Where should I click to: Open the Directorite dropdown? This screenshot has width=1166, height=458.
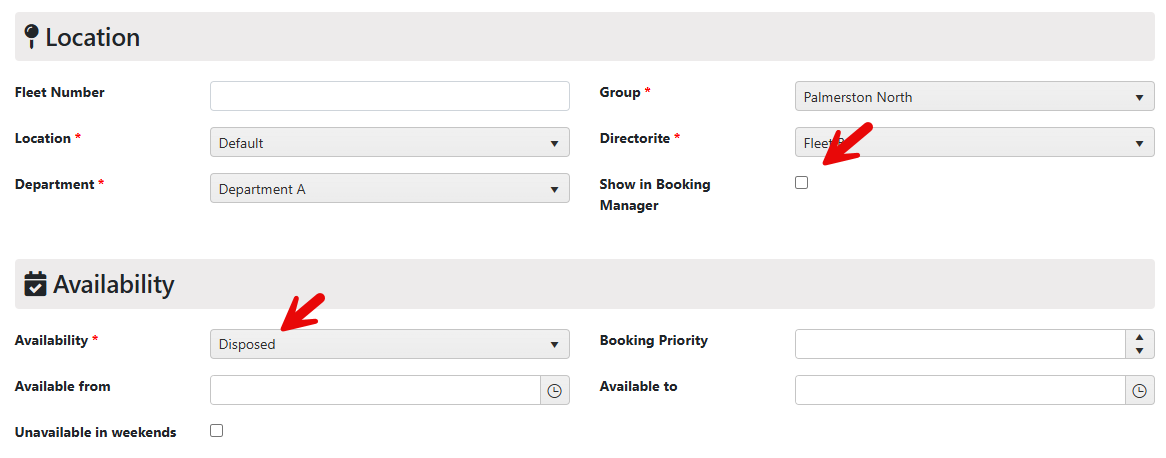974,143
